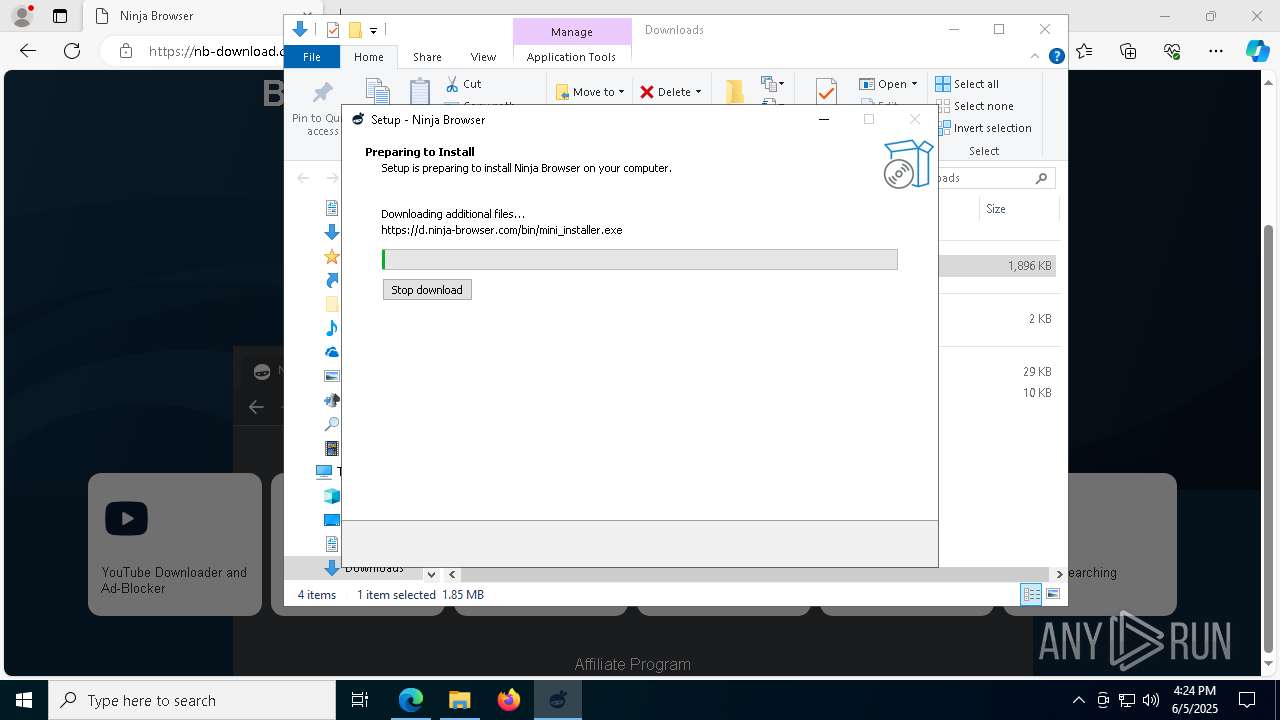This screenshot has width=1280, height=720.
Task: Click the Ninja Browser setup package icon
Action: [x=908, y=164]
